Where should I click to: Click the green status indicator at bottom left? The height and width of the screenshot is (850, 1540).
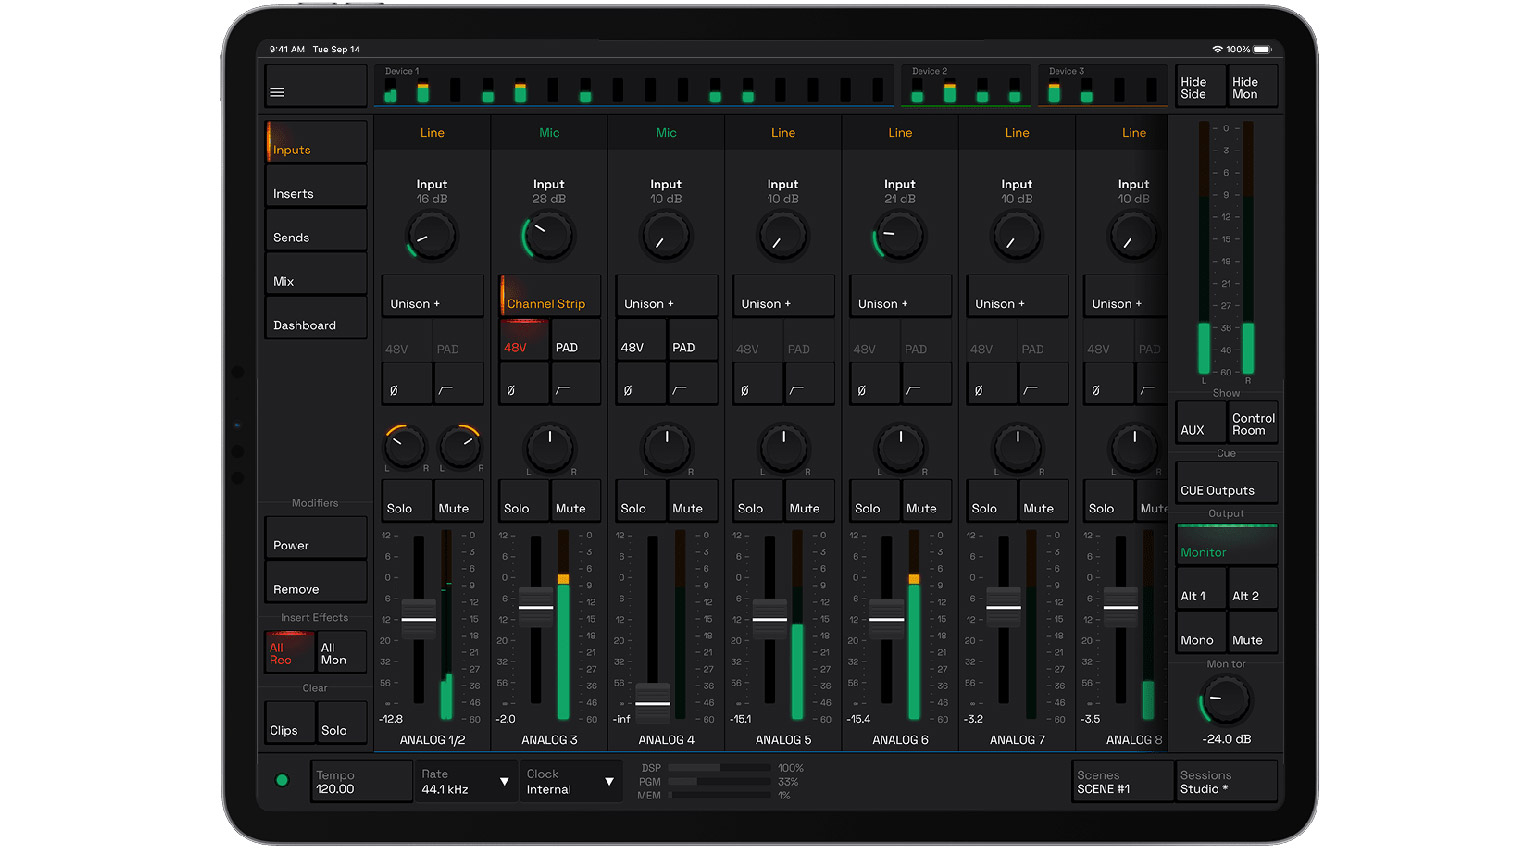[x=282, y=780]
